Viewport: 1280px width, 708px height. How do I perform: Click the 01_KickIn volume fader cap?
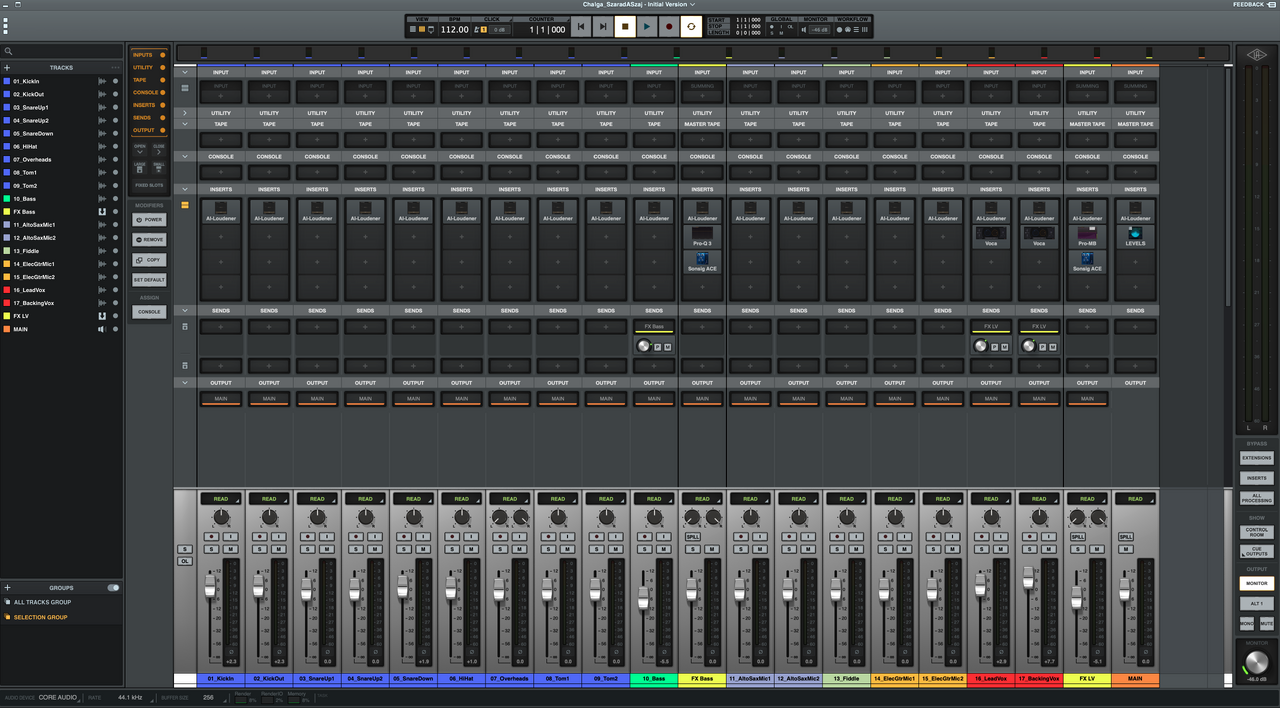click(x=210, y=586)
